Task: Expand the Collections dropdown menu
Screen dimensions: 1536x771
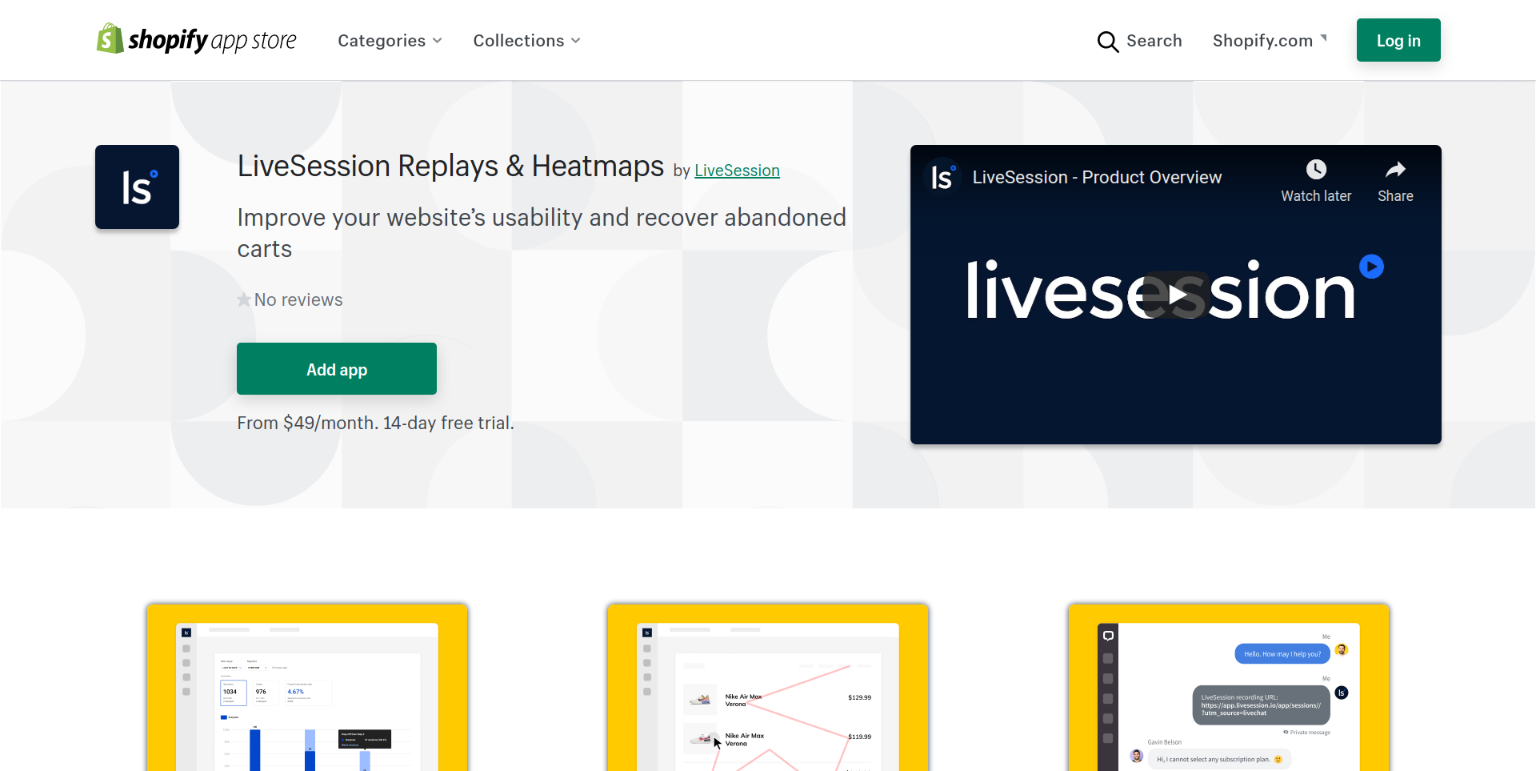Action: tap(526, 41)
